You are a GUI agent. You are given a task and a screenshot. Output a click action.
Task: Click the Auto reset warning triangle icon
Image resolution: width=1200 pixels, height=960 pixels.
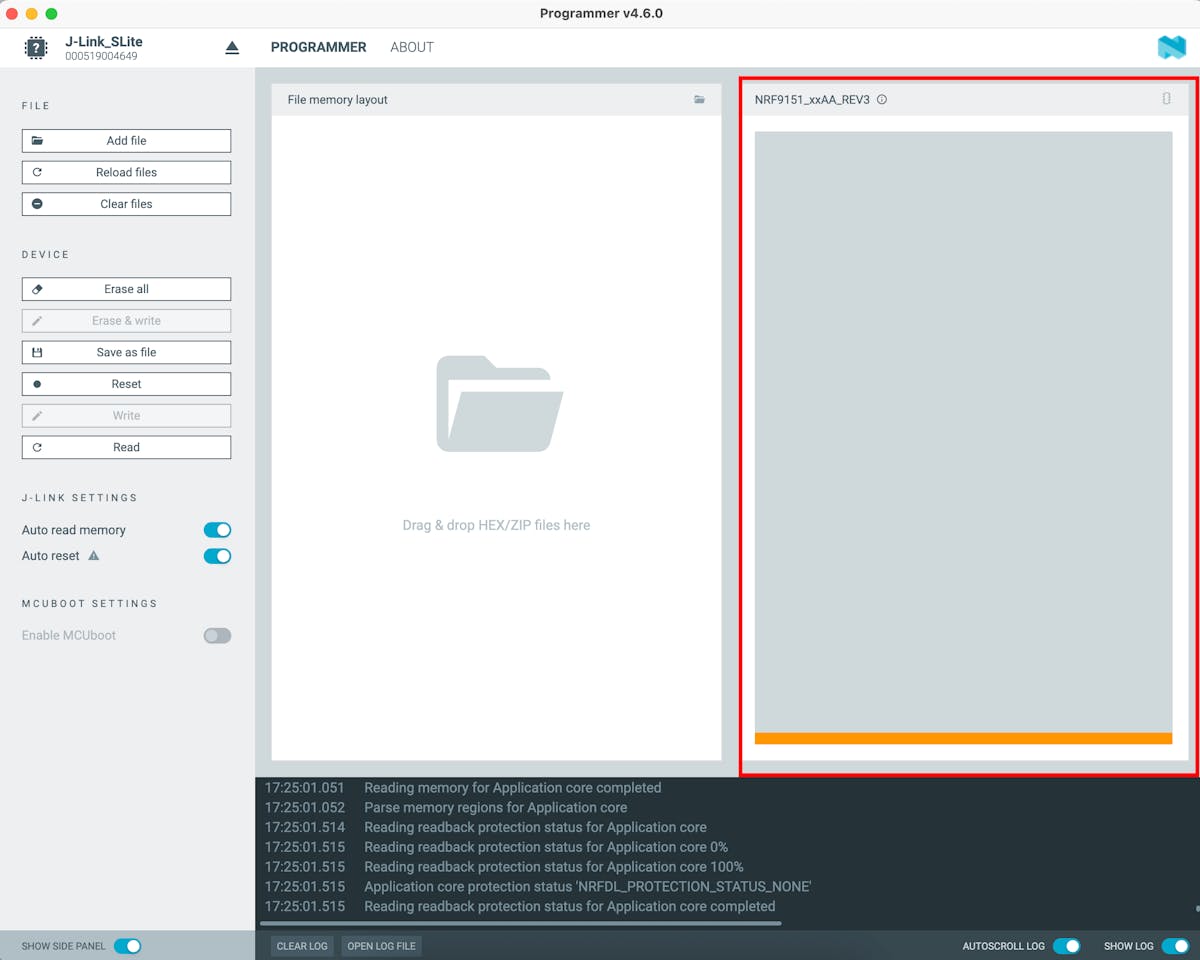pyautogui.click(x=94, y=556)
